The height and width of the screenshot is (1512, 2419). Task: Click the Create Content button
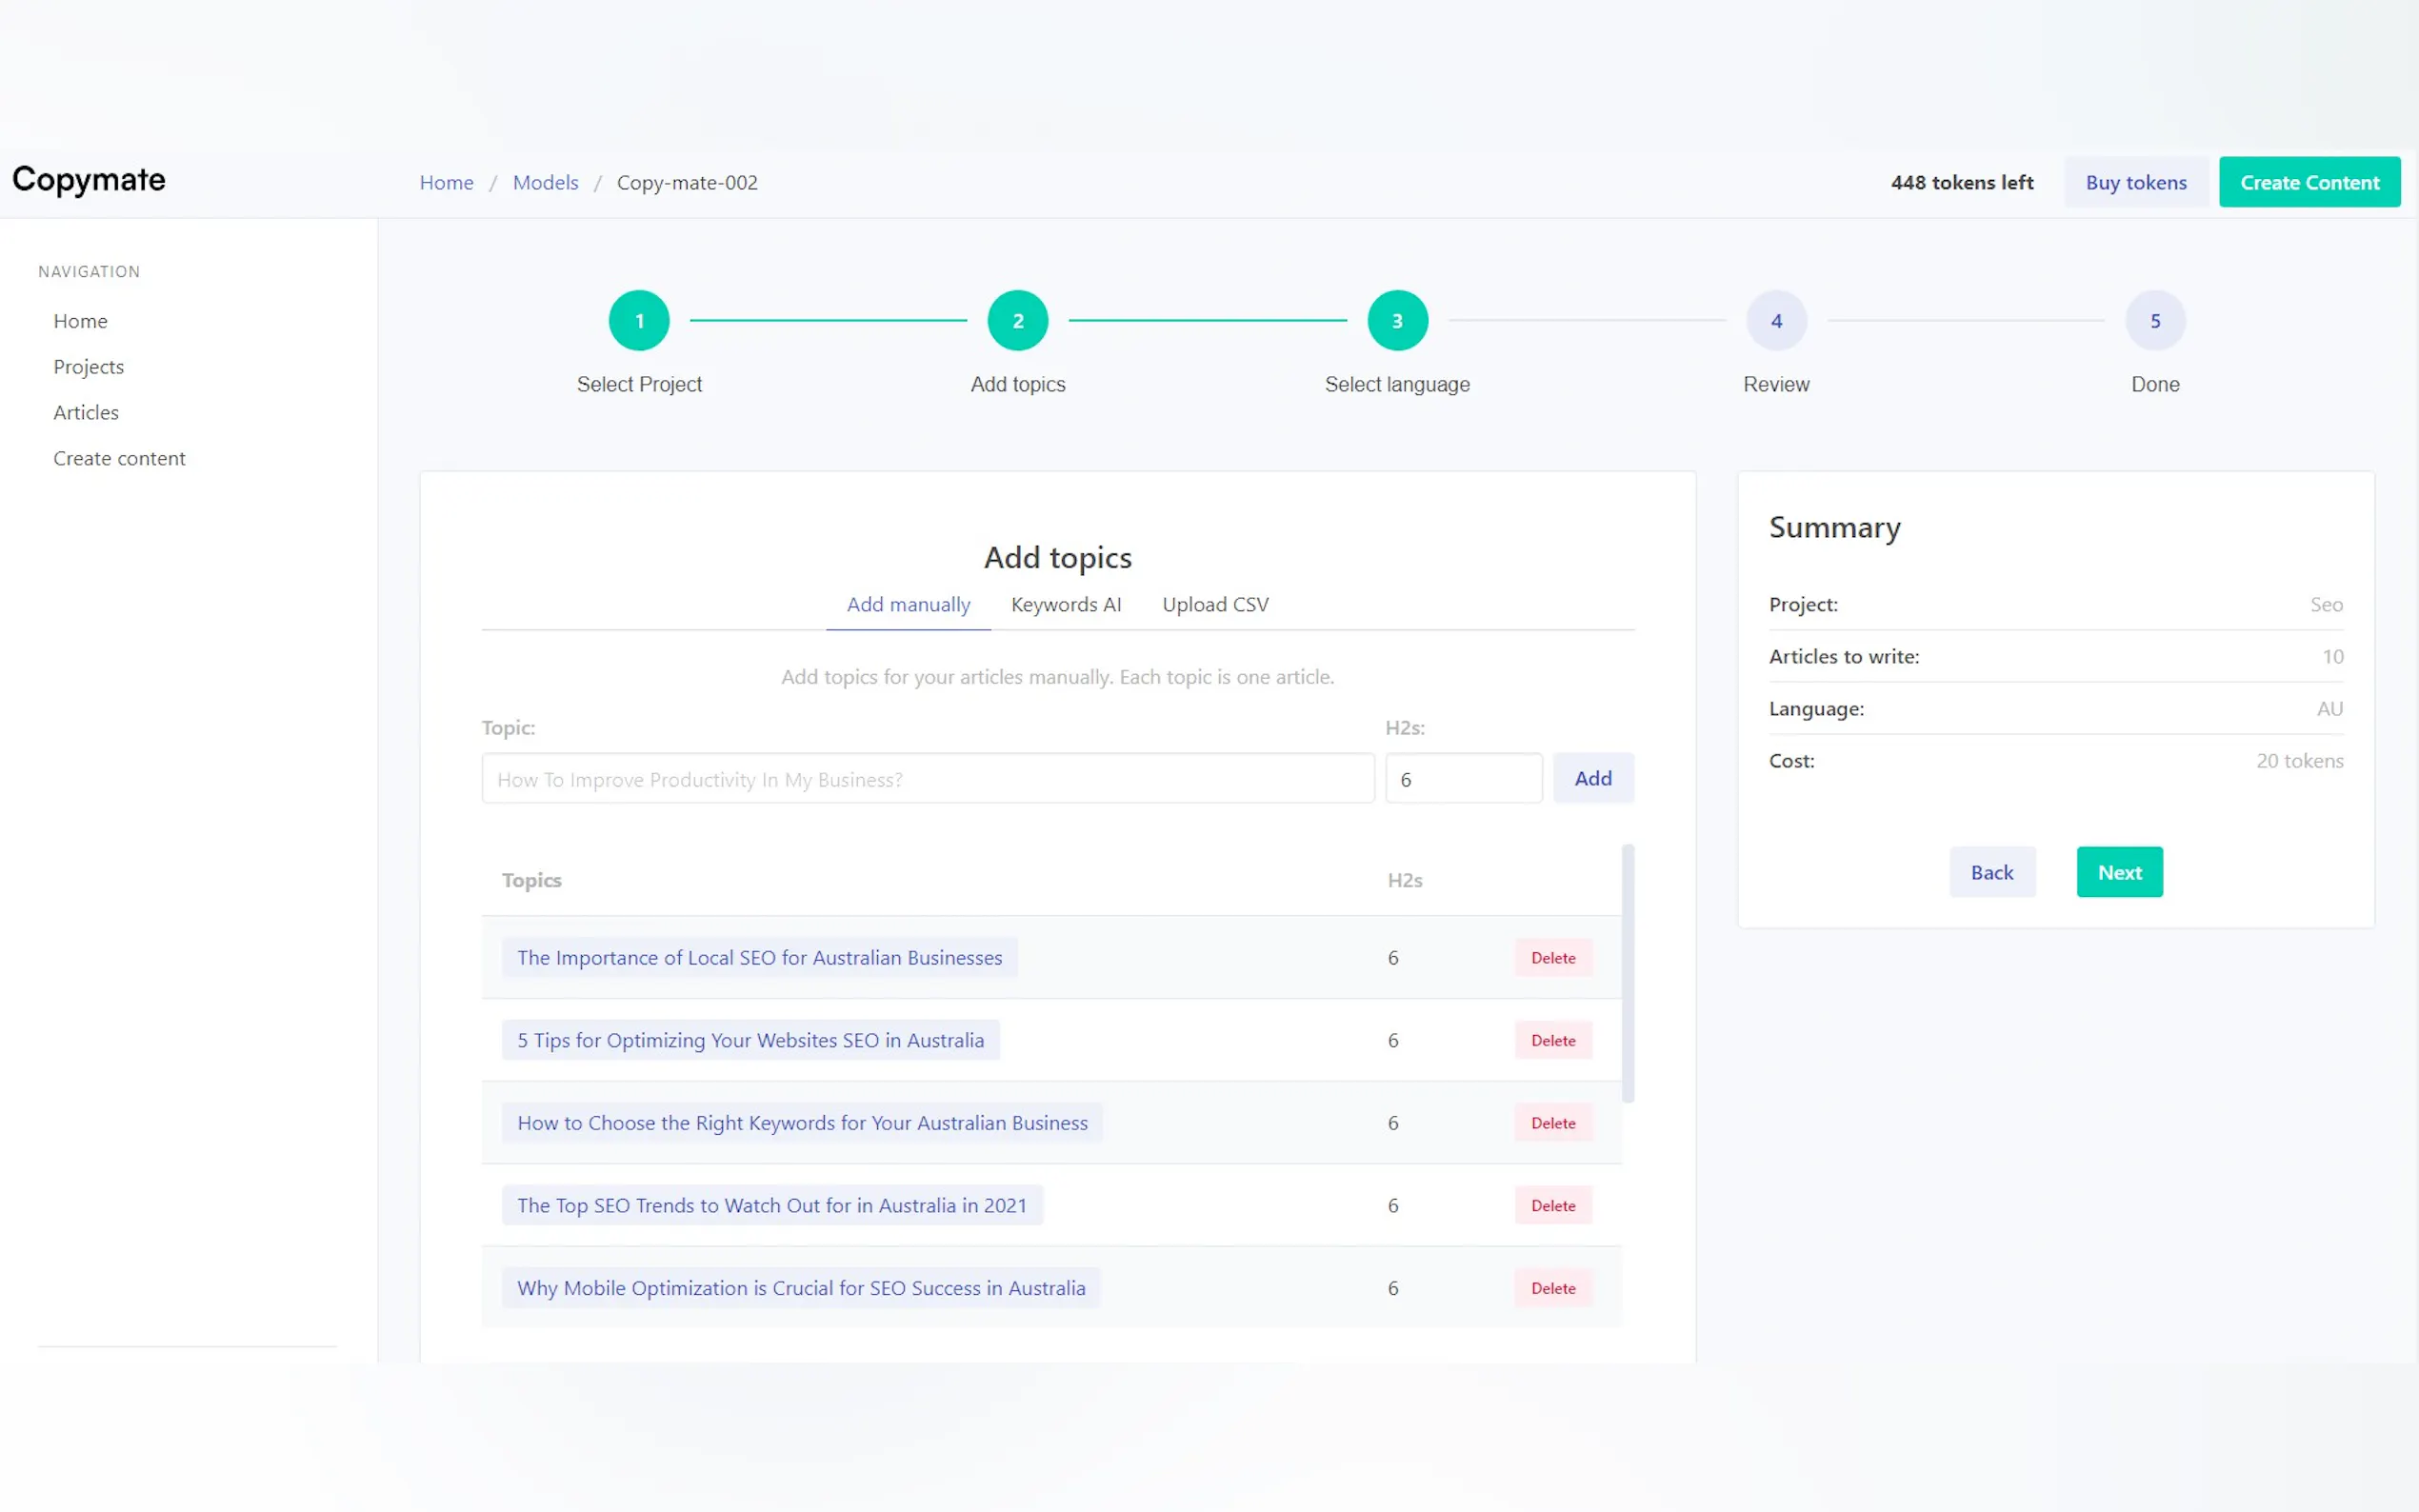[x=2309, y=182]
